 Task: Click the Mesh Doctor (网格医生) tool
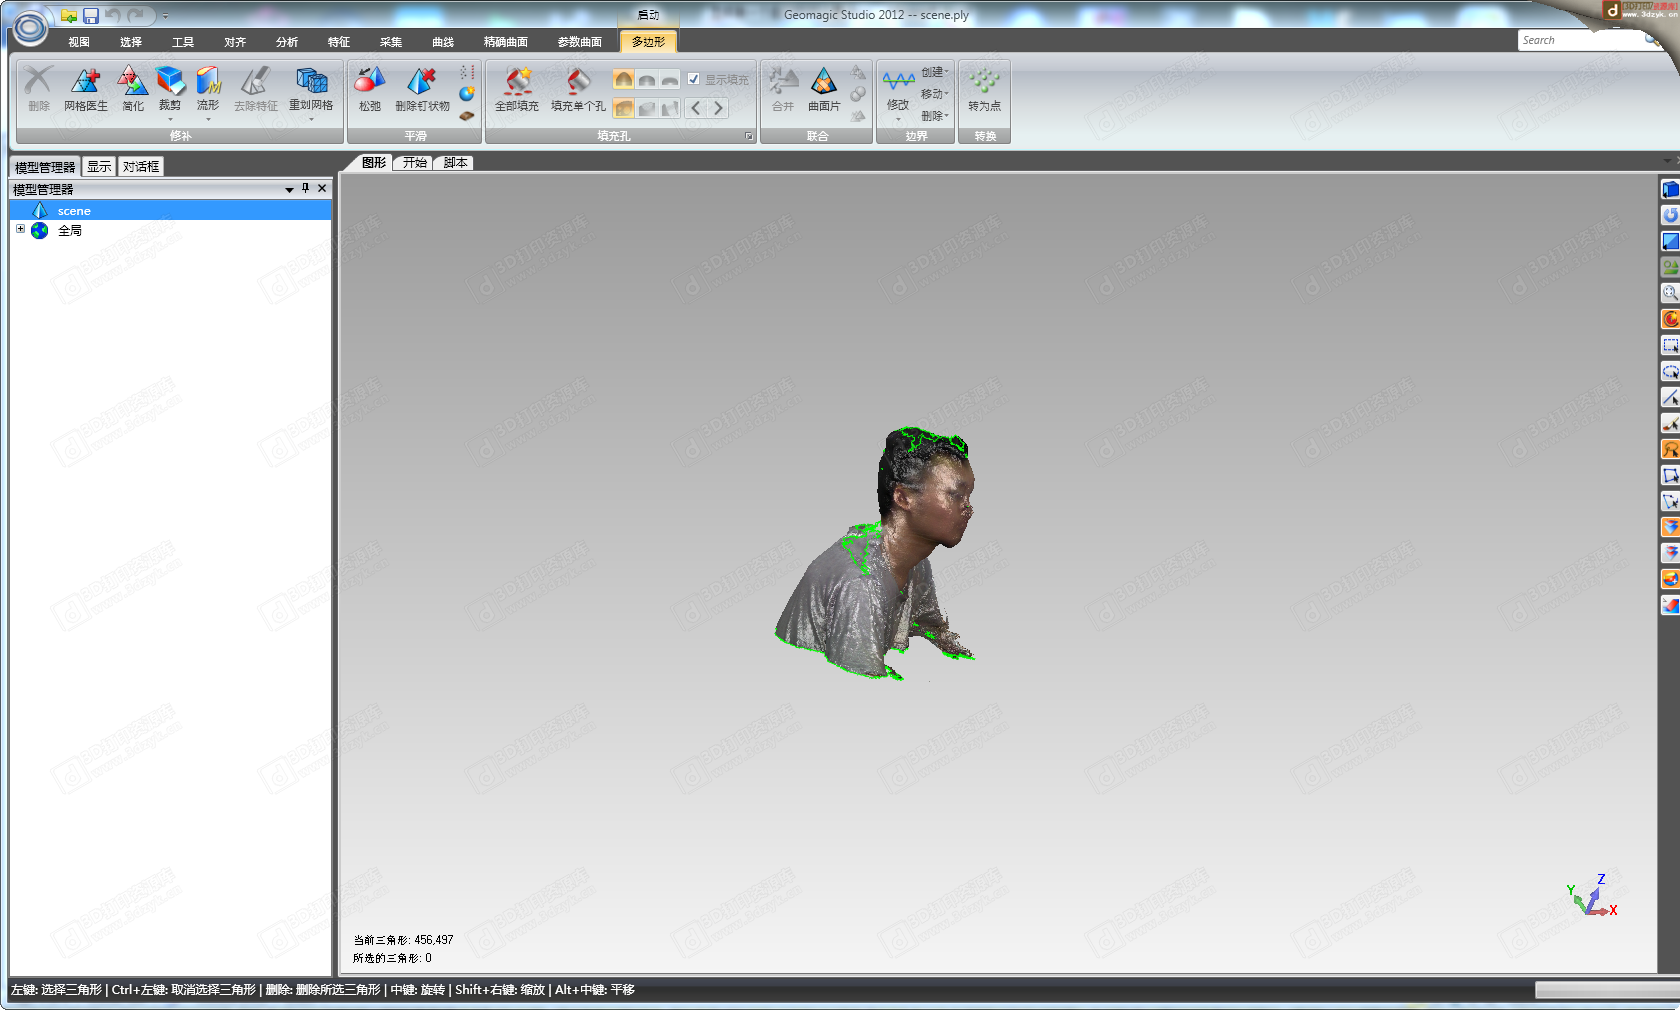pyautogui.click(x=86, y=88)
